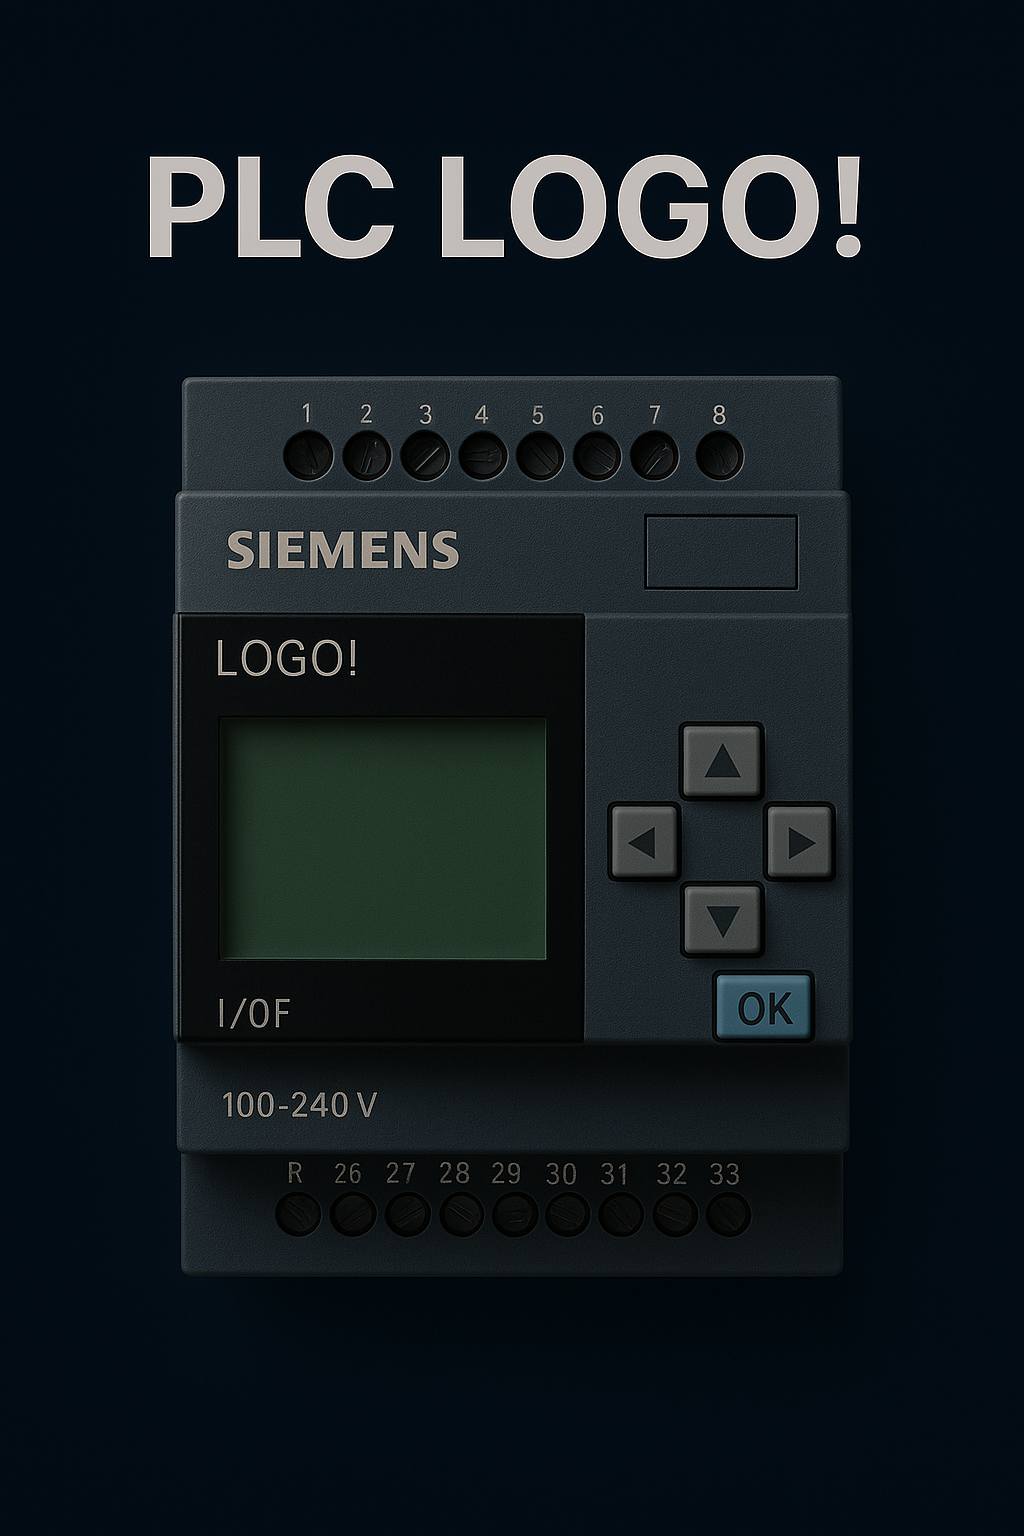Click the I/OF label below the display
This screenshot has height=1536, width=1024.
(x=254, y=1014)
